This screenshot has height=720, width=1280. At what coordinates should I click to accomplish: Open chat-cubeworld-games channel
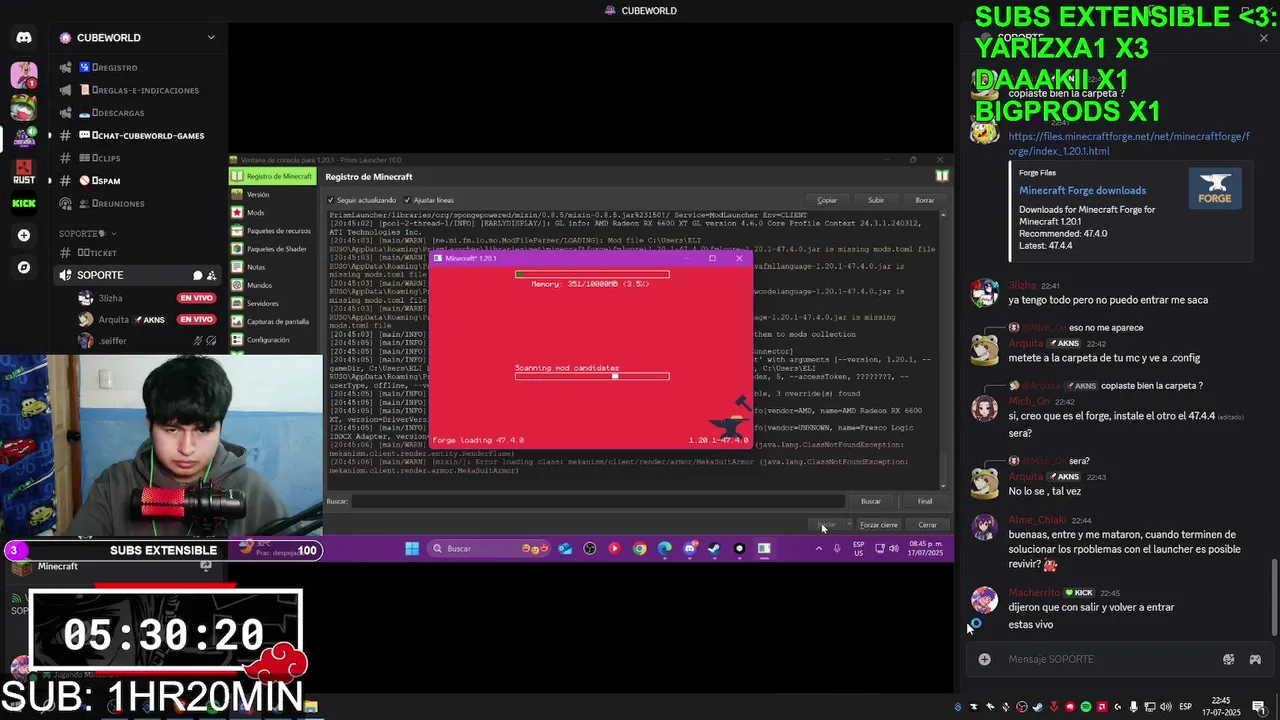(138, 135)
